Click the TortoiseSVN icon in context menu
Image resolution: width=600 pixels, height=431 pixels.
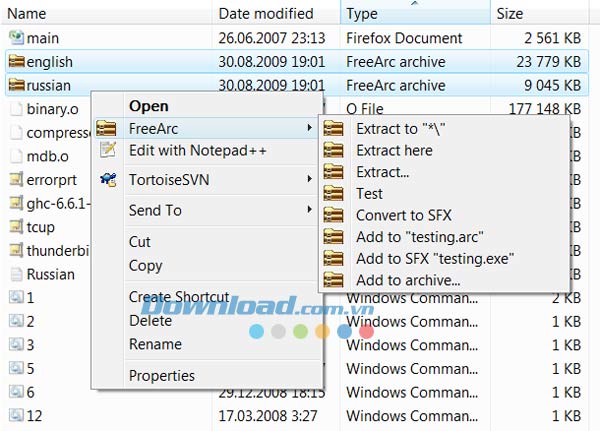[108, 180]
